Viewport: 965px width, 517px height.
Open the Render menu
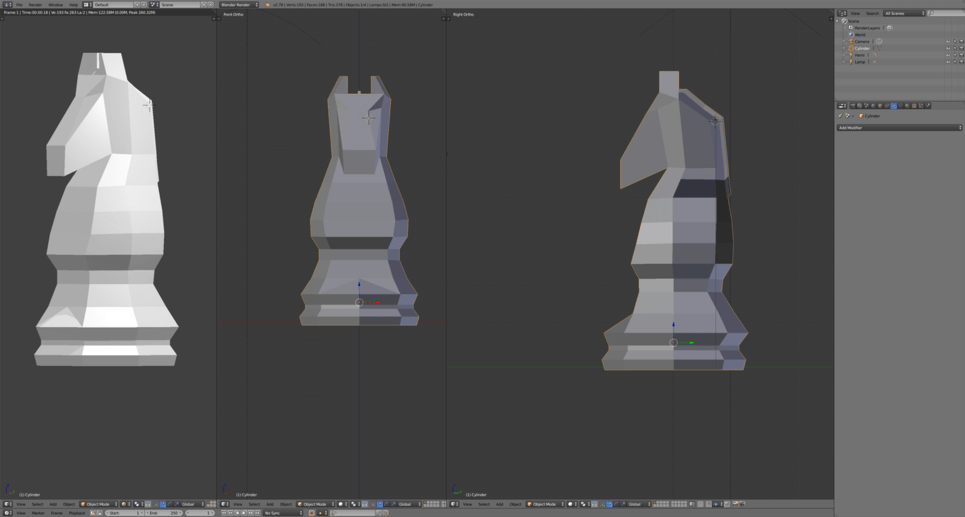coord(35,5)
